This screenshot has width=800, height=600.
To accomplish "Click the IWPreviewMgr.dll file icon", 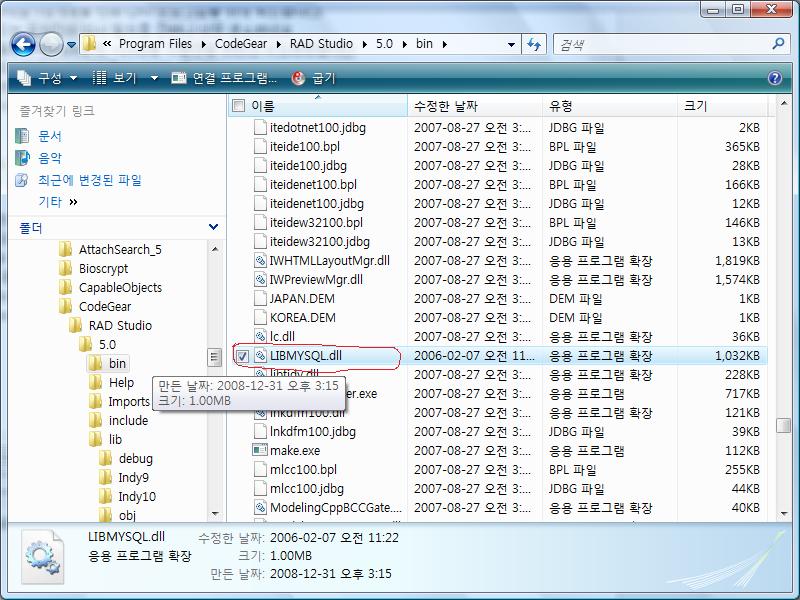I will (261, 280).
